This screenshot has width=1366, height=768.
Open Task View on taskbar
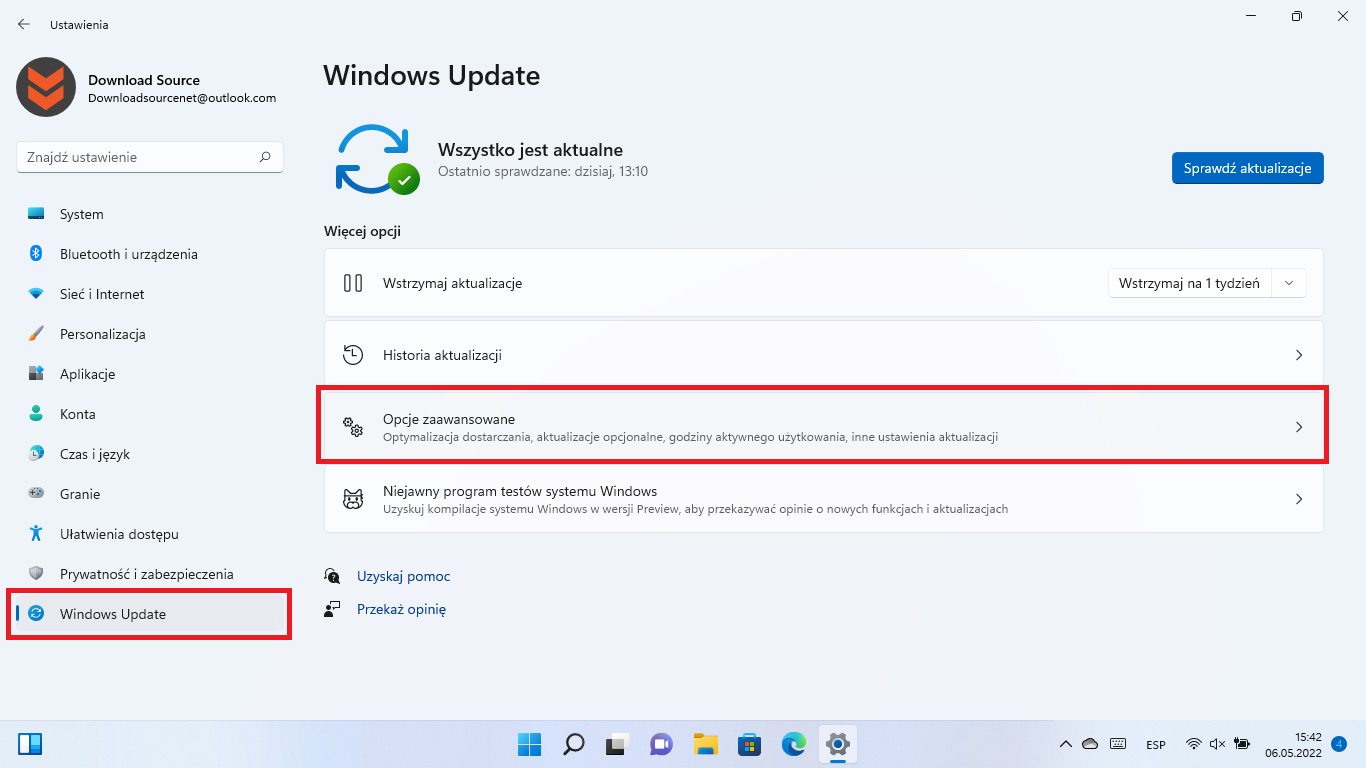pyautogui.click(x=617, y=744)
